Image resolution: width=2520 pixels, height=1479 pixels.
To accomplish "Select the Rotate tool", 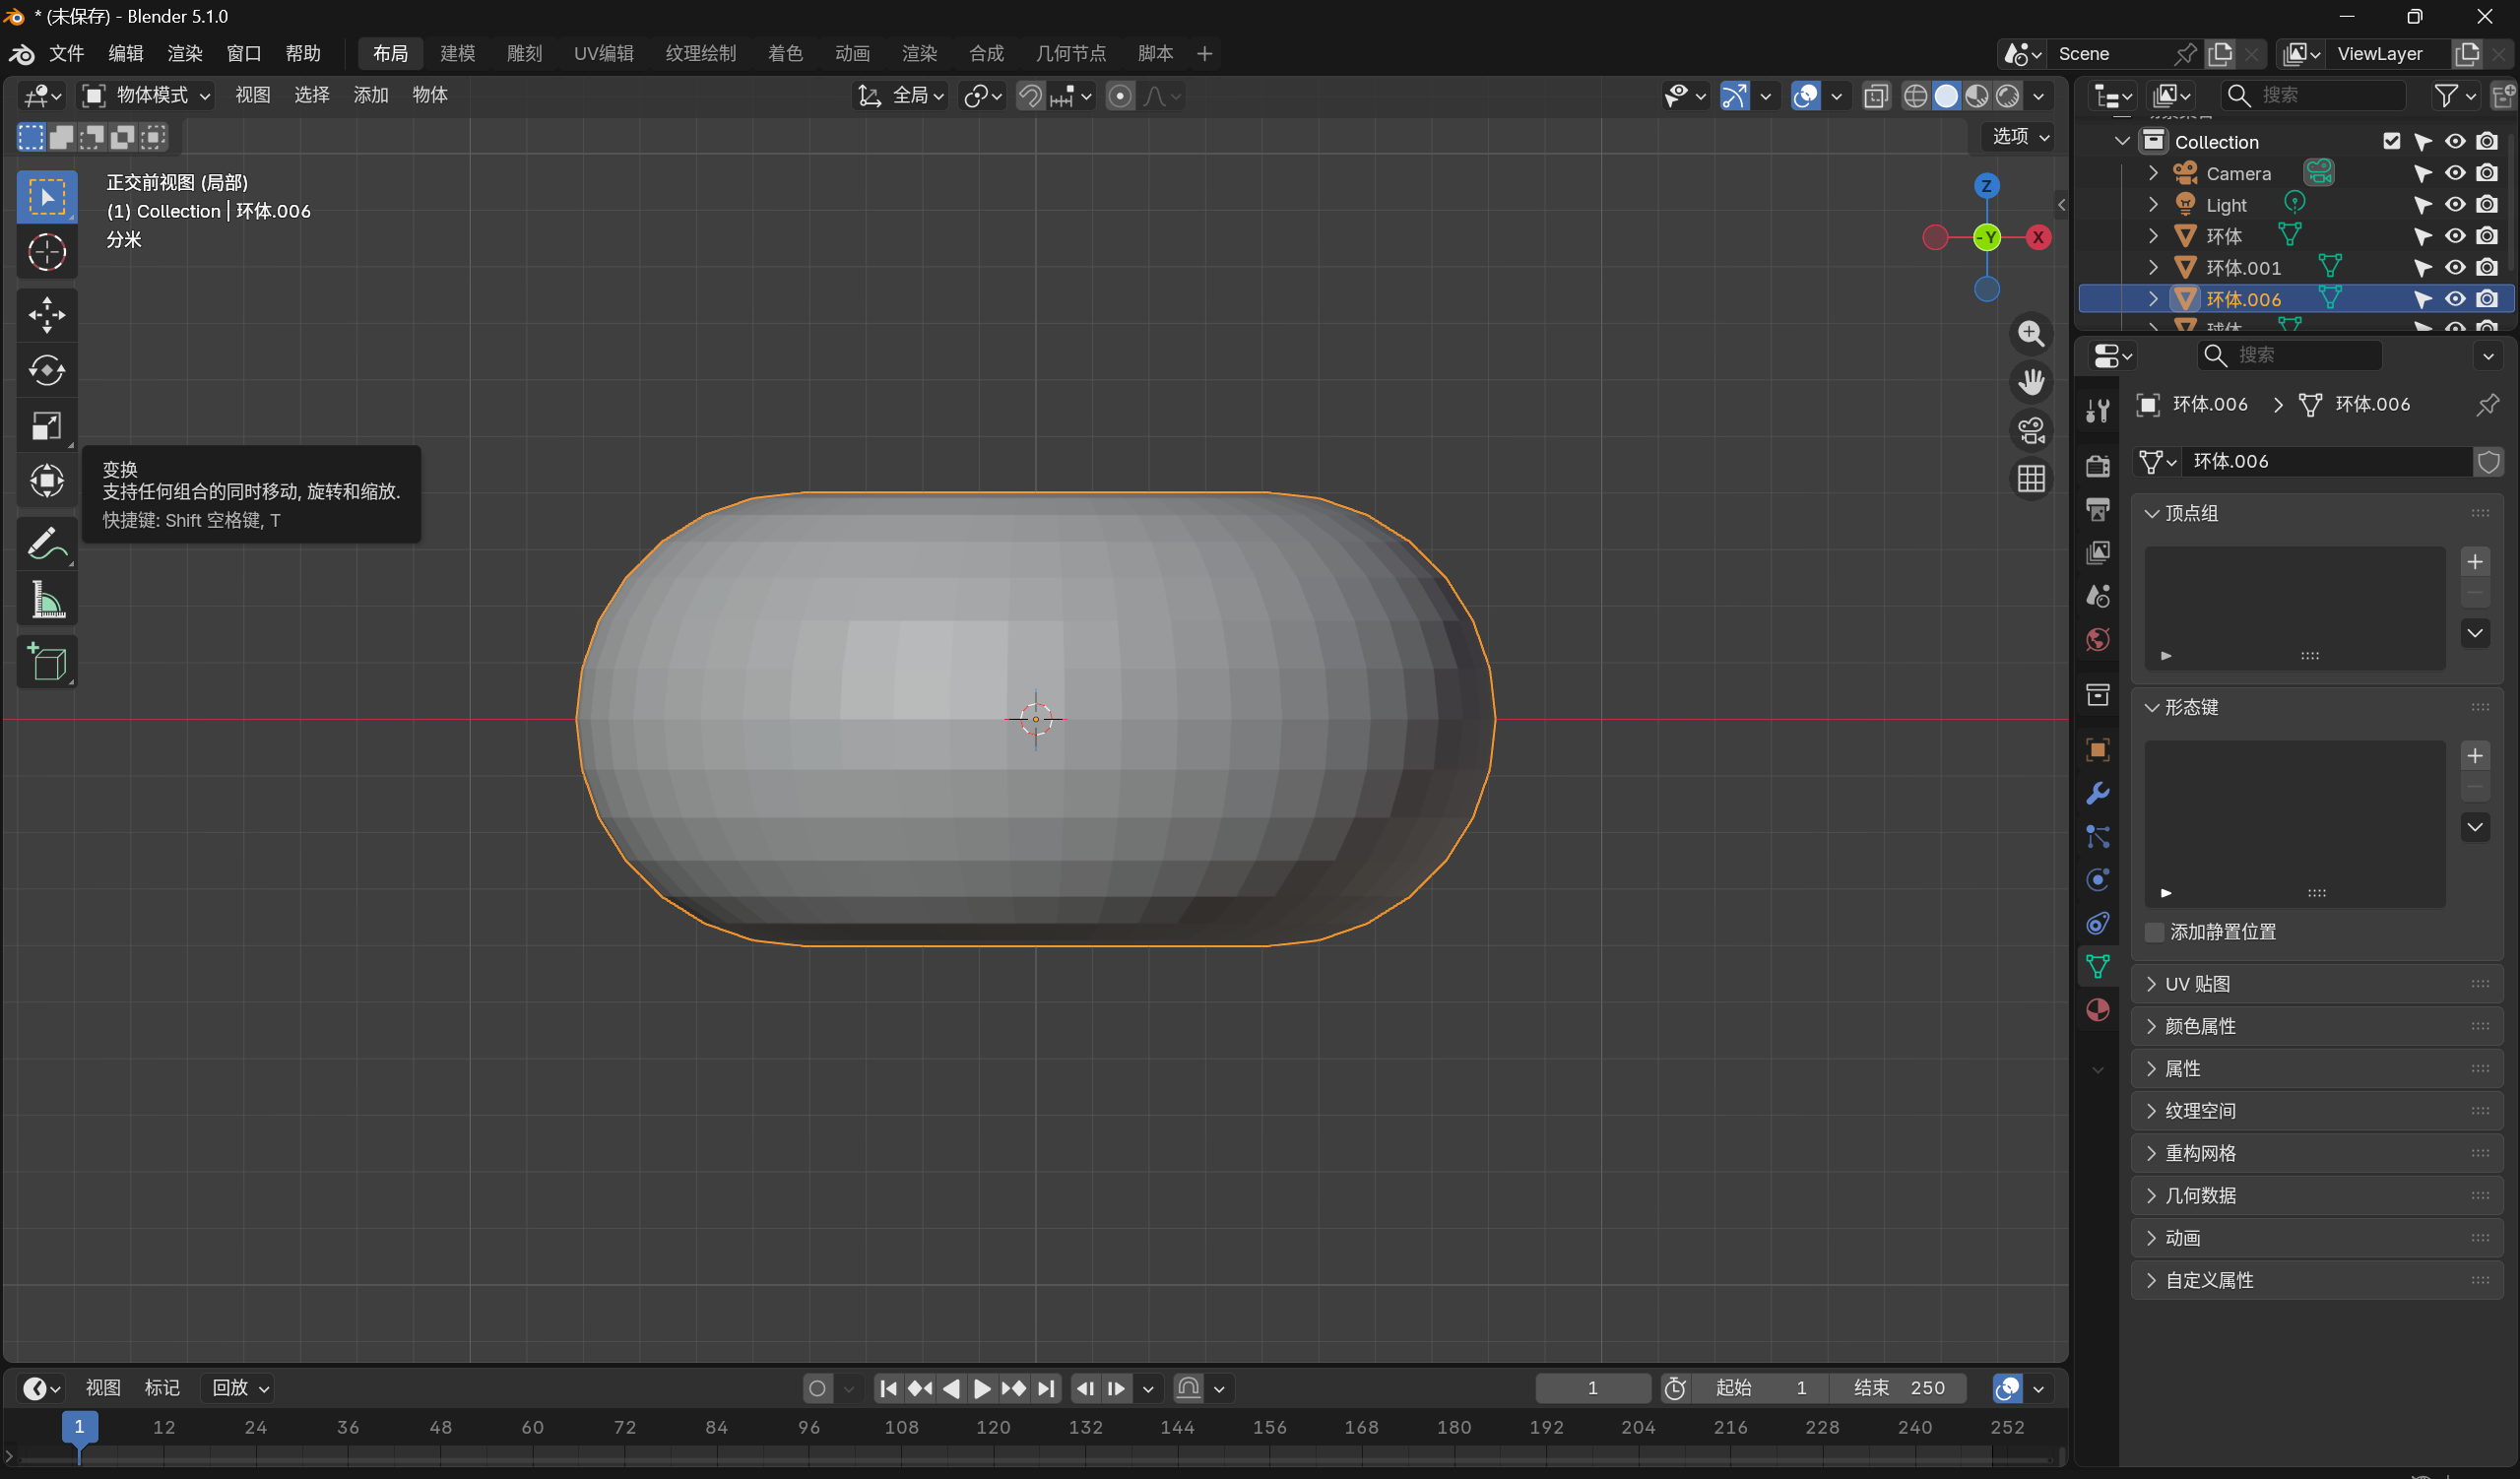I will pos(46,370).
